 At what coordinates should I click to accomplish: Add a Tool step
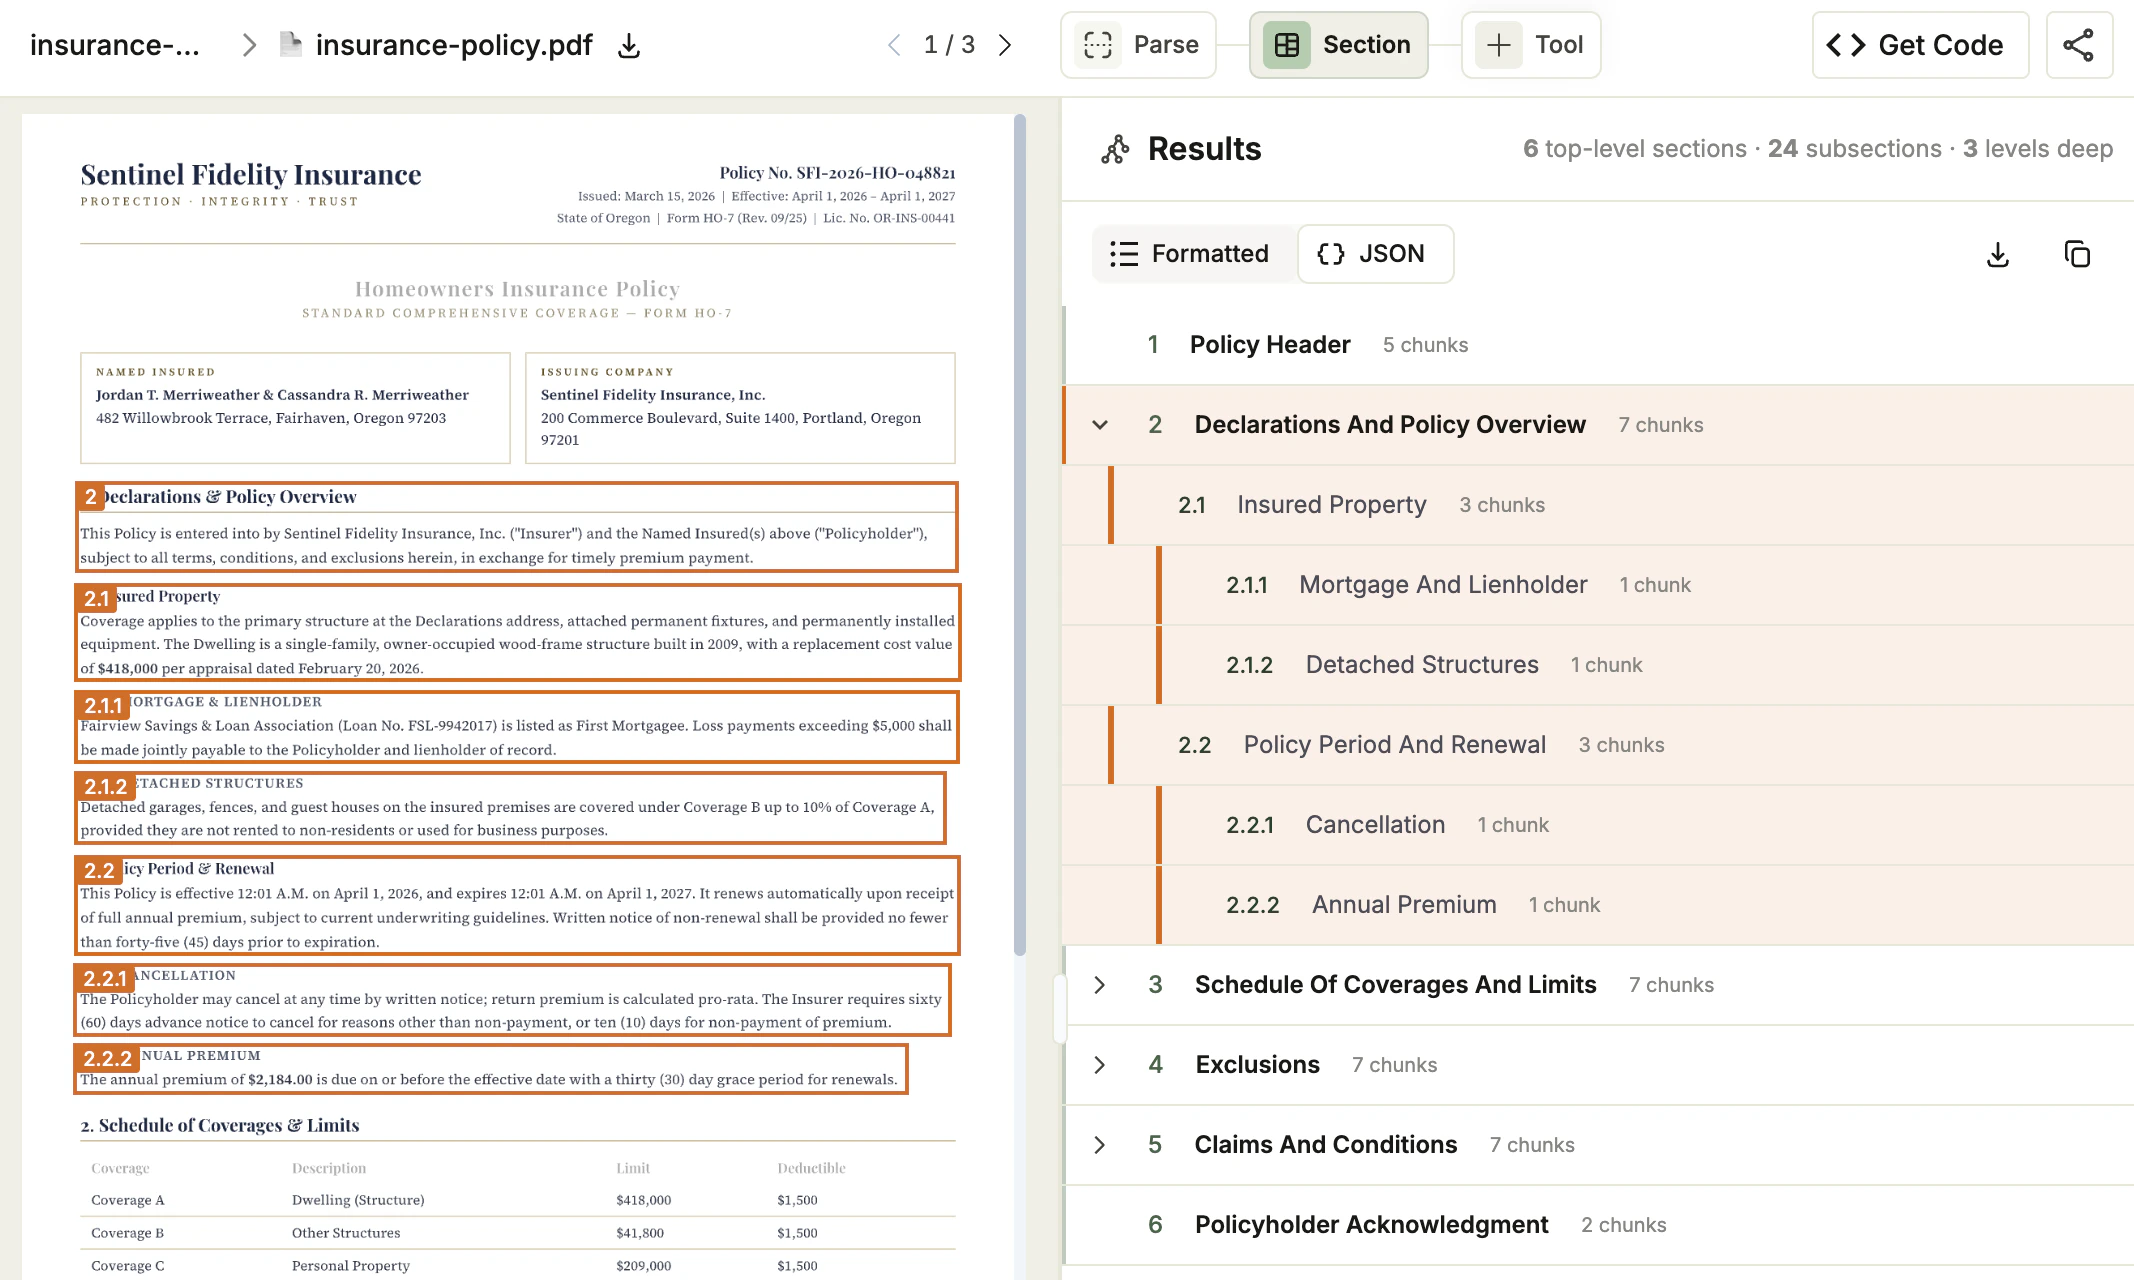(x=1530, y=45)
